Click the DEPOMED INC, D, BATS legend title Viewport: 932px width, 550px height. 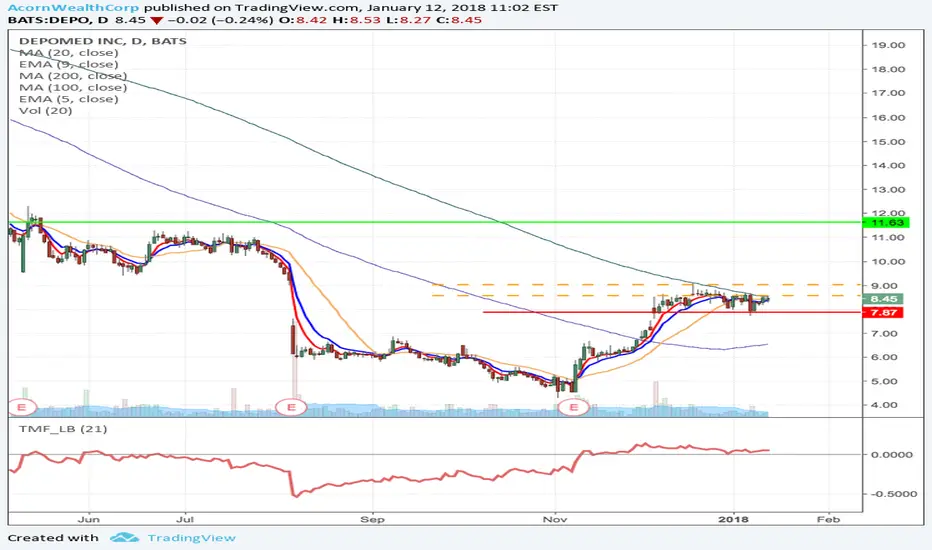coord(103,41)
